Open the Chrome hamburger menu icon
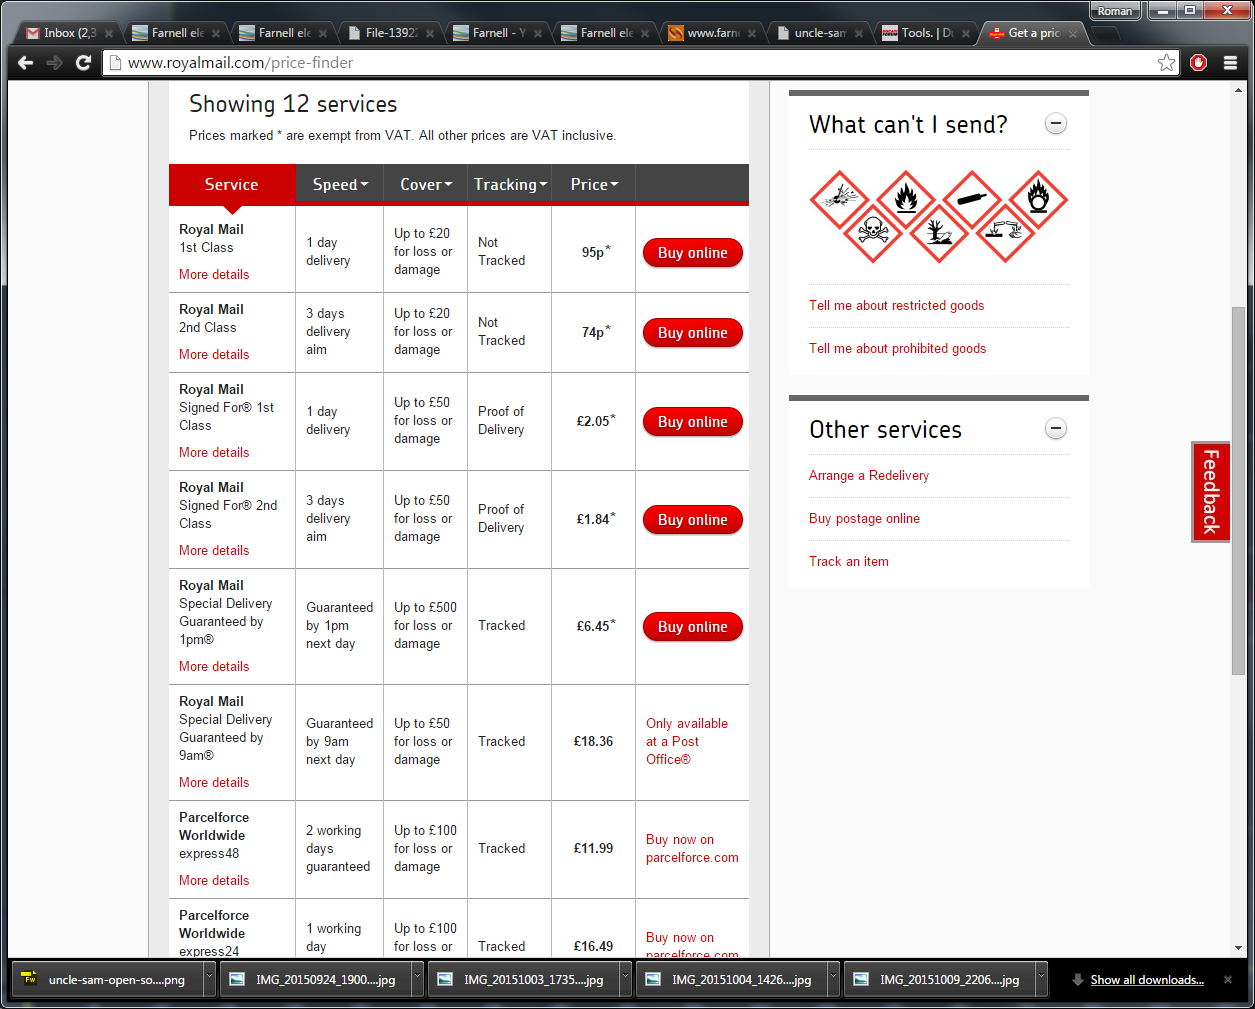This screenshot has width=1255, height=1009. point(1230,63)
